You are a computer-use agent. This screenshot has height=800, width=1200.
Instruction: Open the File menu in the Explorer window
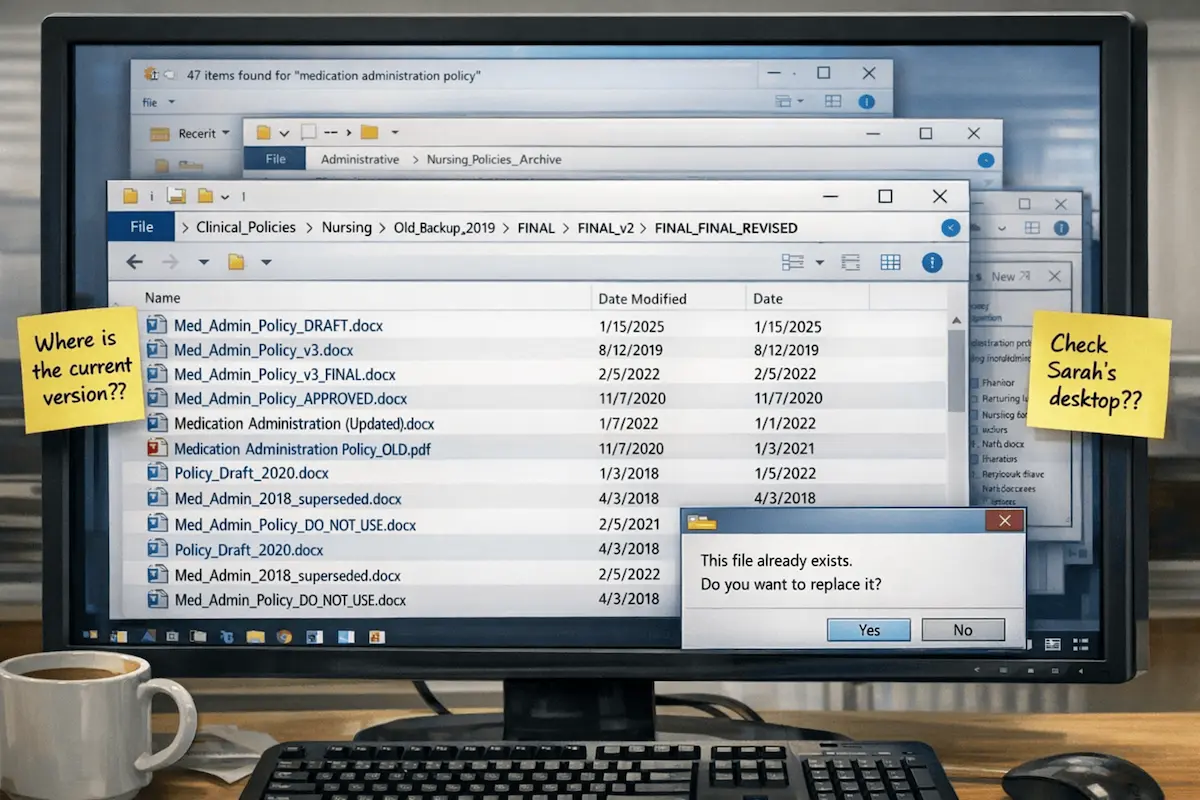tap(140, 226)
